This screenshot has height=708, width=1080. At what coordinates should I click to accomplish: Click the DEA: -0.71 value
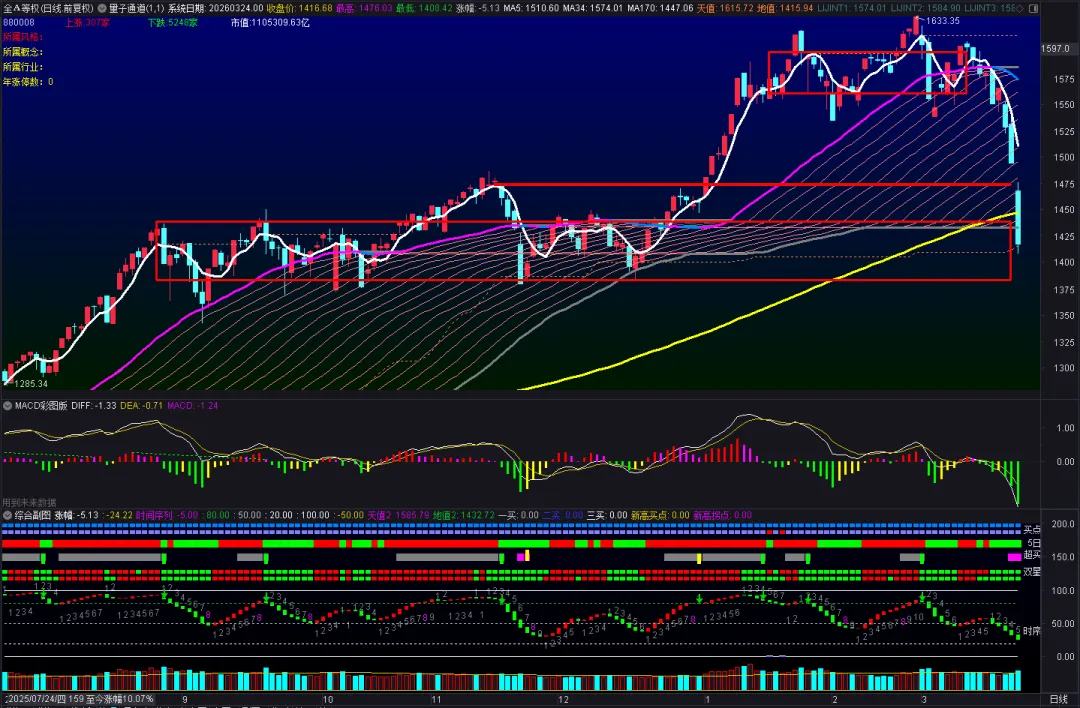141,406
